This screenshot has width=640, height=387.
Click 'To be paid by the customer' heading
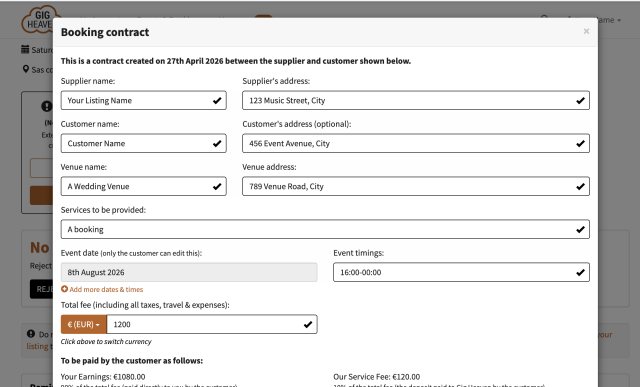pyautogui.click(x=132, y=361)
